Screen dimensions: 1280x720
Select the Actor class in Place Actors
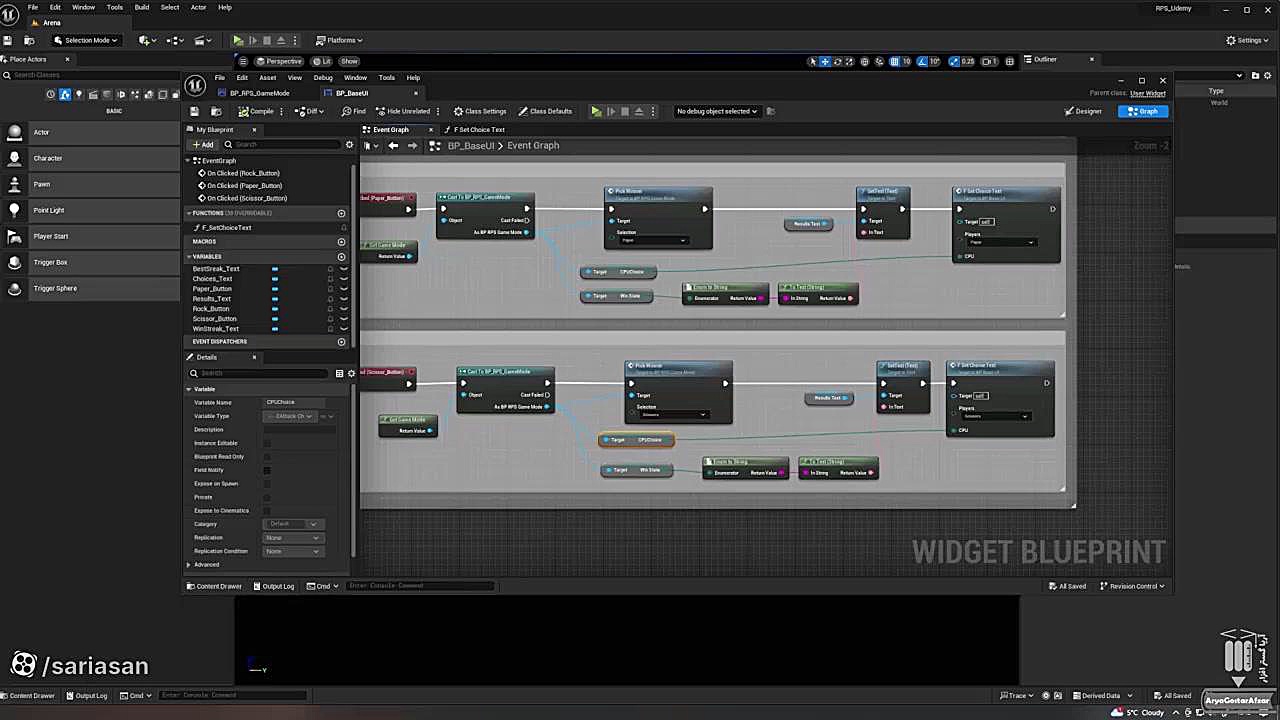pyautogui.click(x=90, y=132)
